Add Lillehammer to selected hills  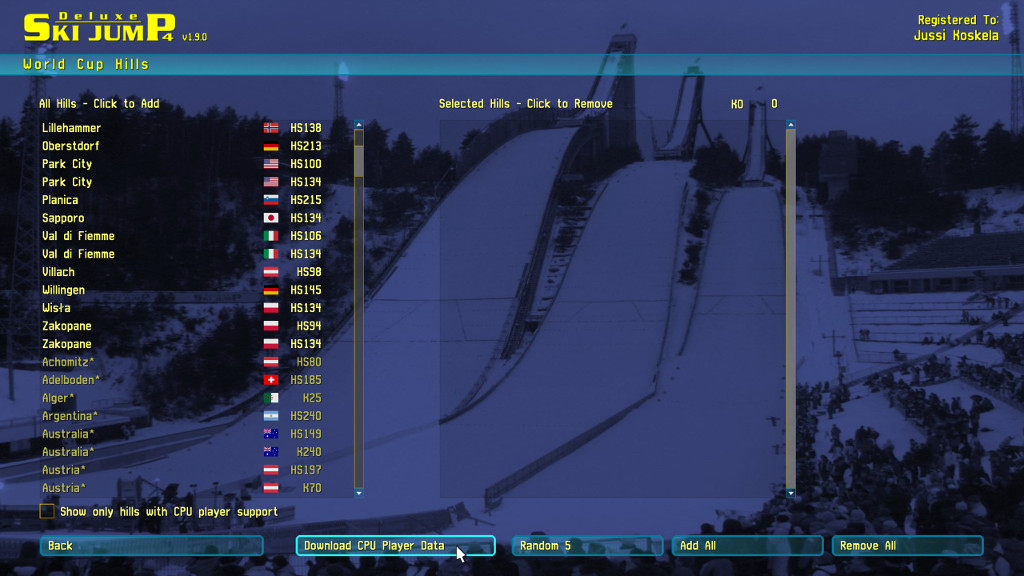[x=182, y=128]
